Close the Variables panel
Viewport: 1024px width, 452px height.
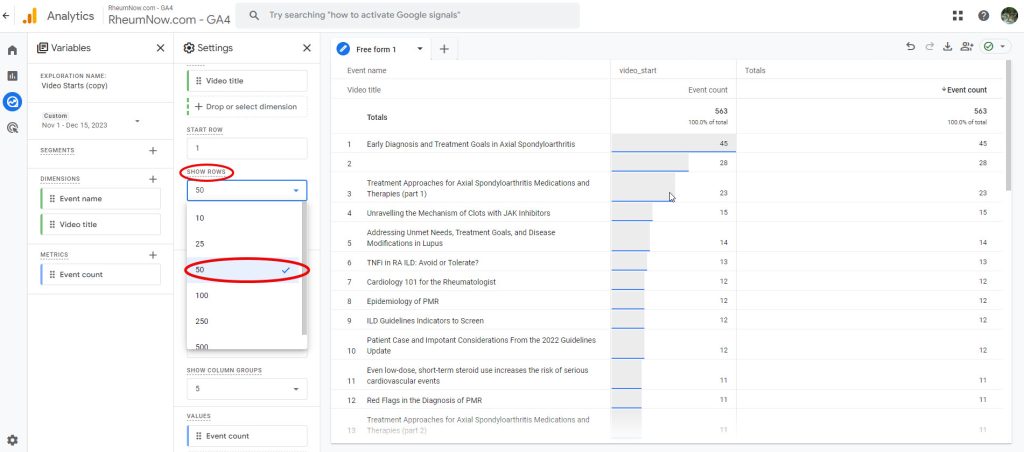161,48
